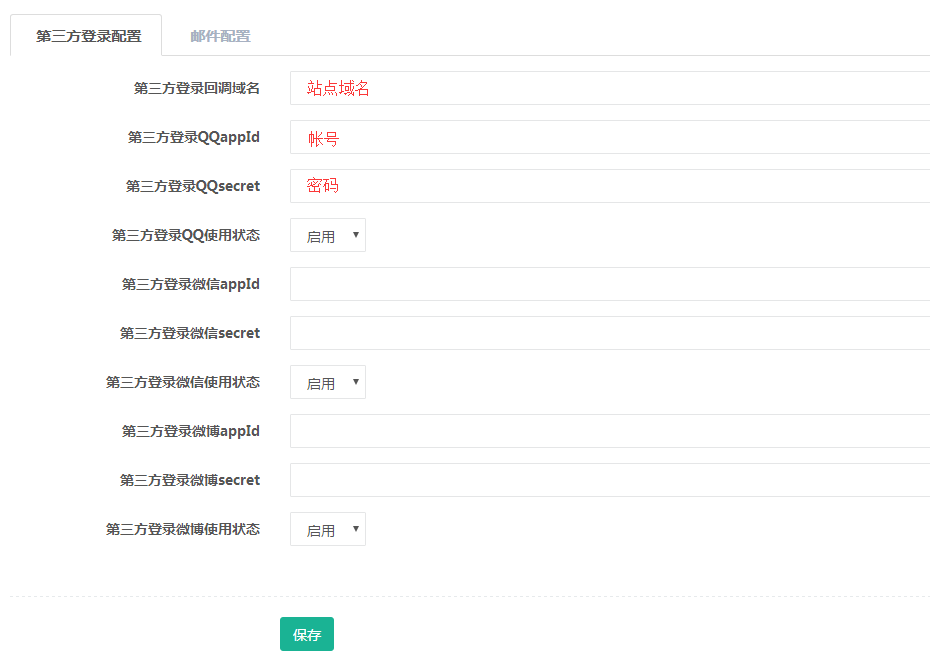Open the 微博使用状态 dropdown
Viewport: 930px width, 659px height.
point(328,530)
